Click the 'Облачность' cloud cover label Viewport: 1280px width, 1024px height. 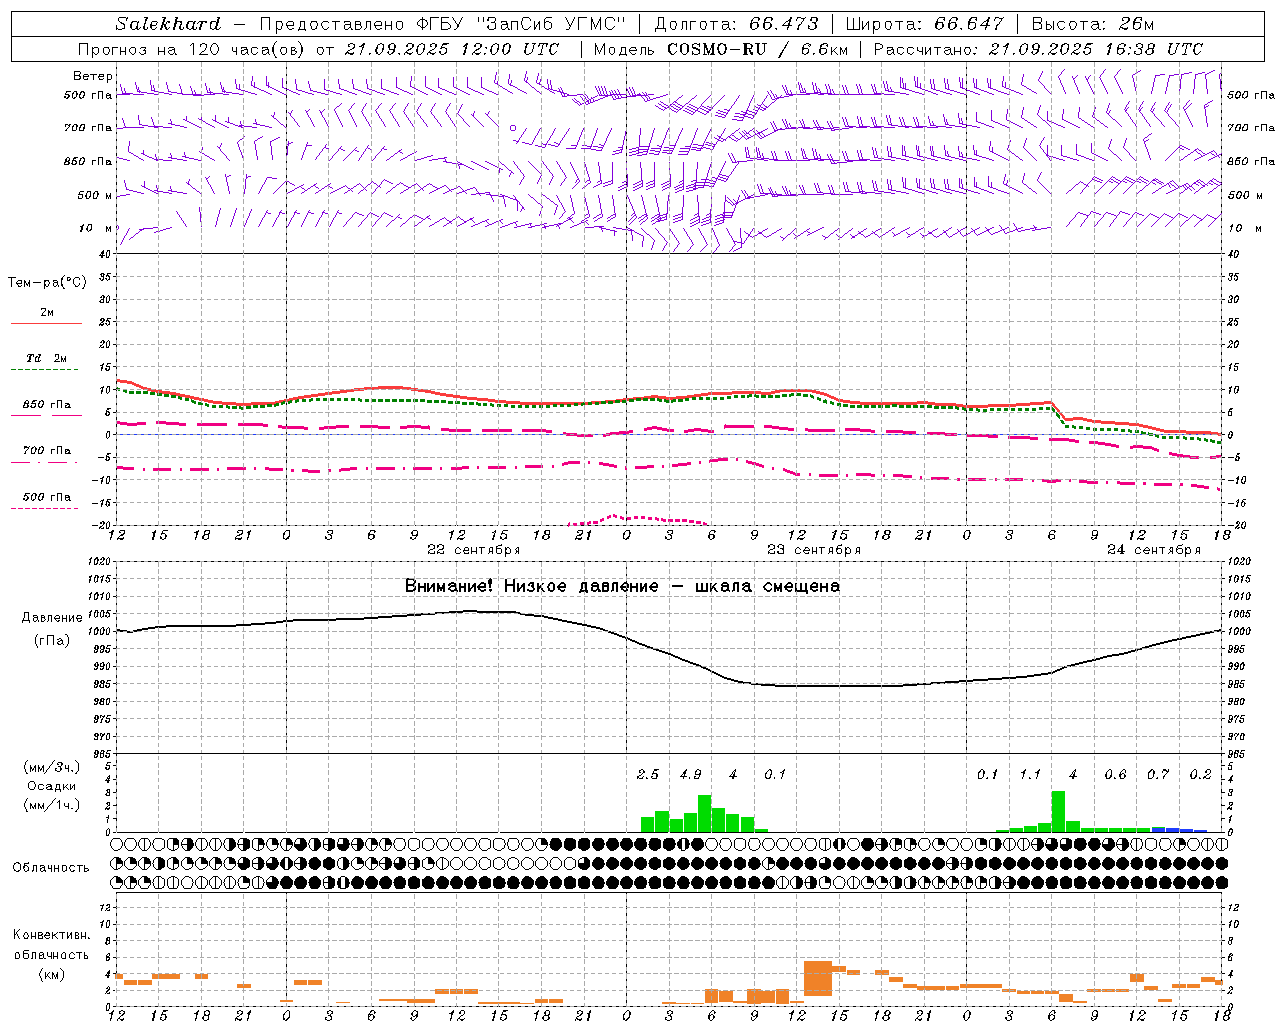[x=51, y=868]
